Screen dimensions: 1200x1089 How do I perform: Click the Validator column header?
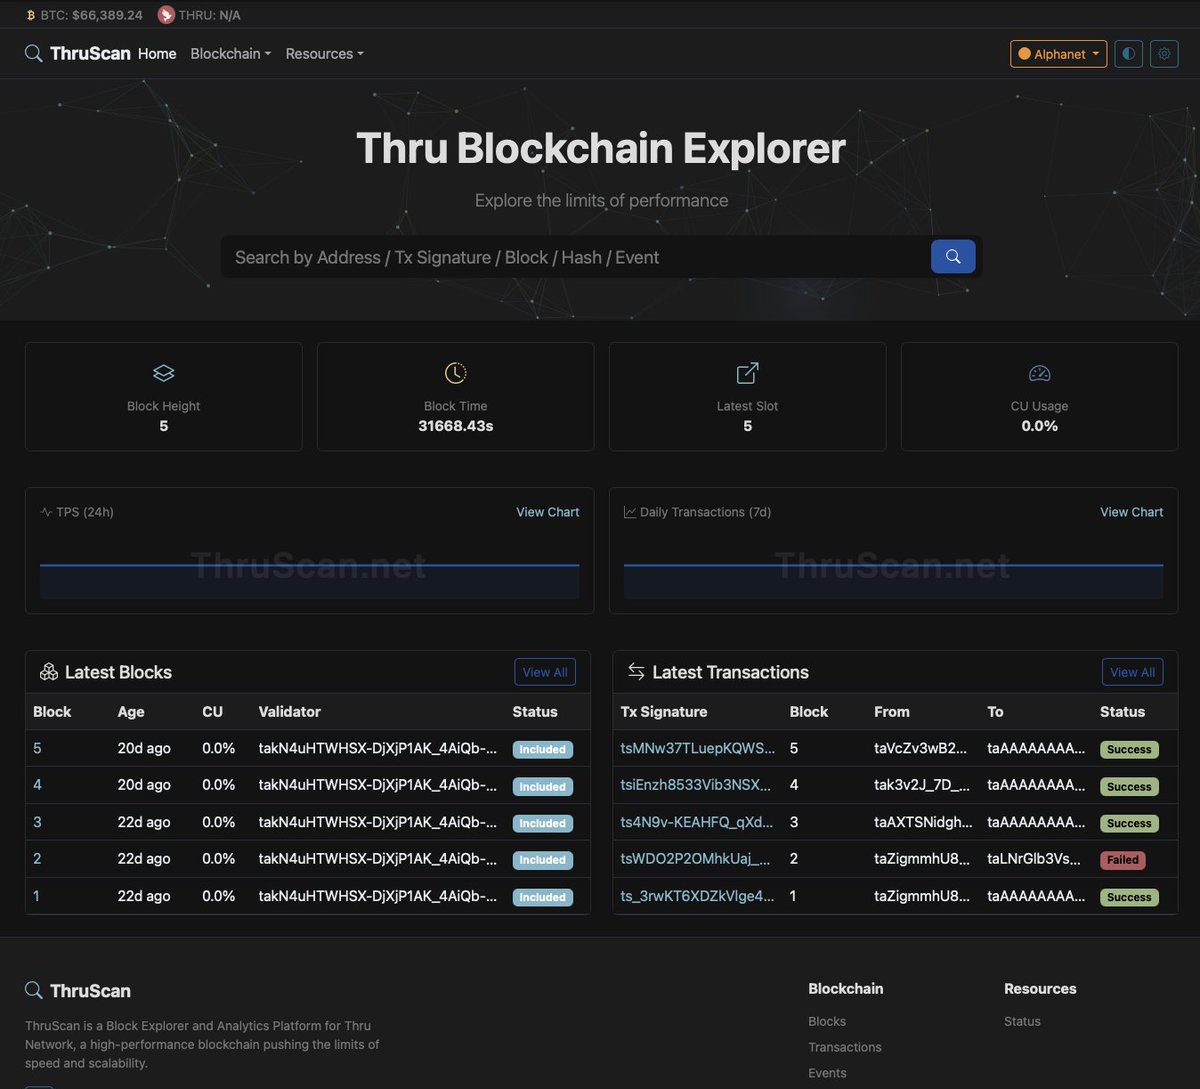(x=289, y=712)
